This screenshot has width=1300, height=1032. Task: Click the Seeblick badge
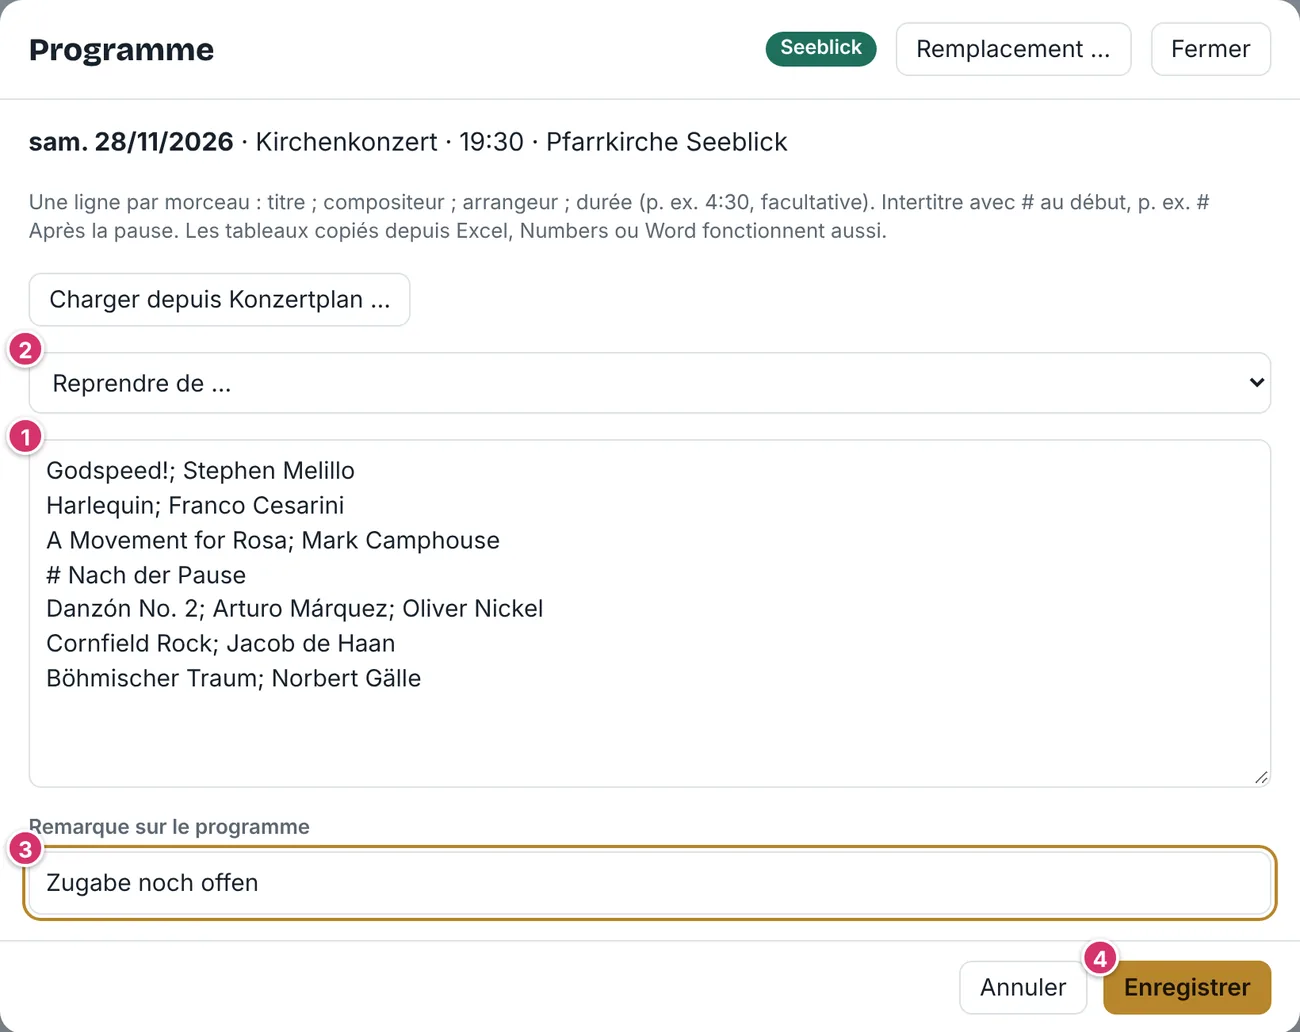[x=820, y=48]
